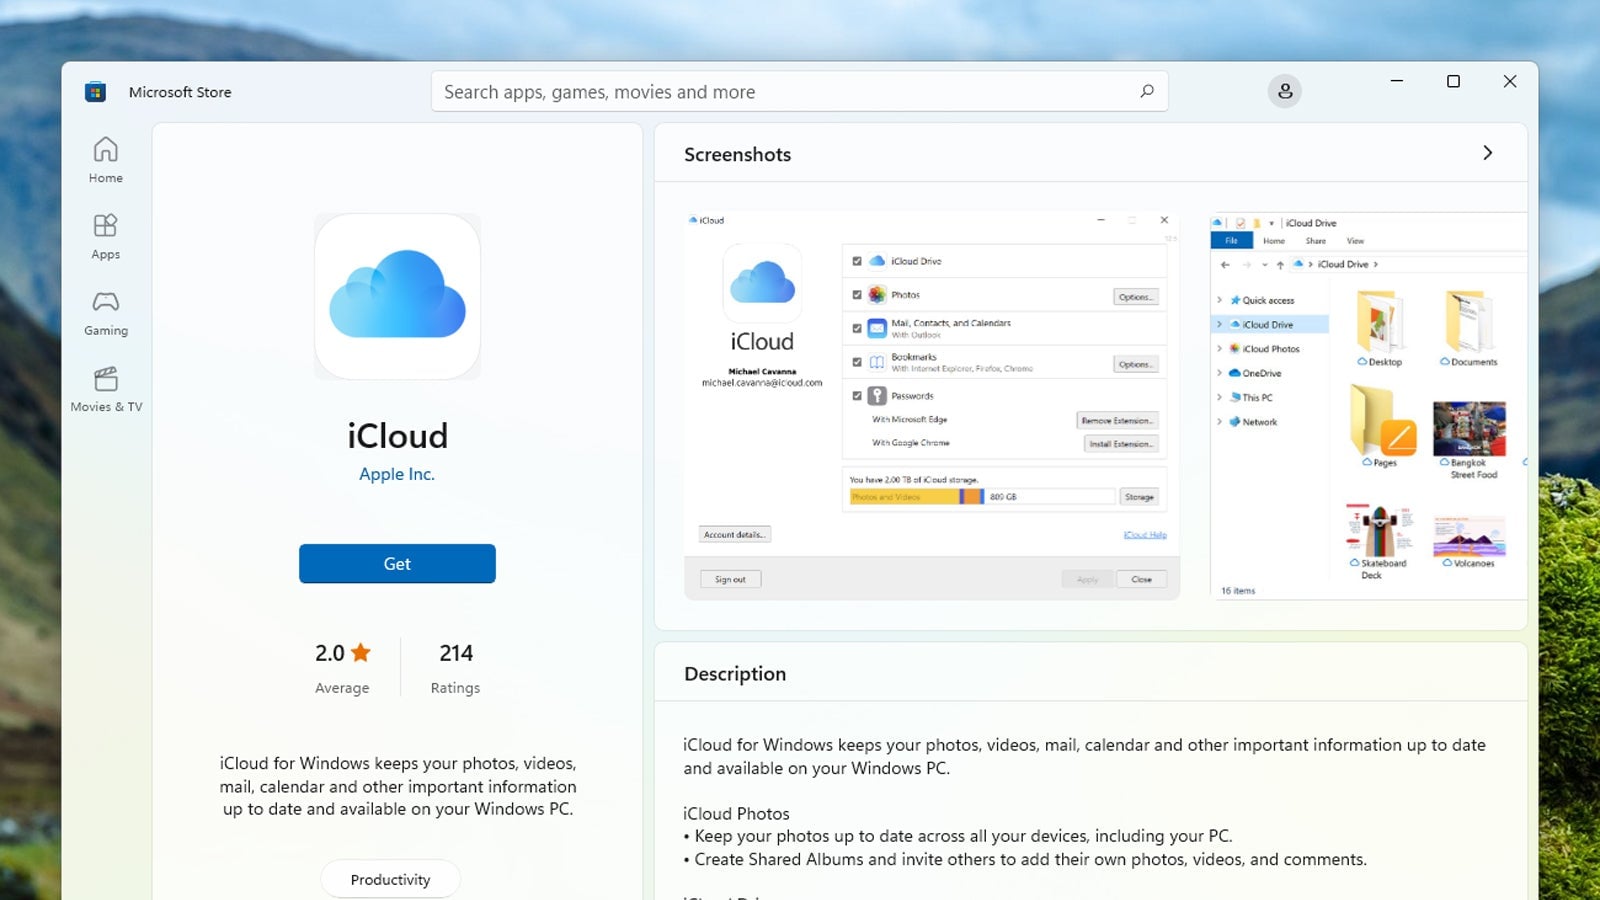Click the gold star next to the rating
This screenshot has height=900, width=1600.
click(361, 652)
